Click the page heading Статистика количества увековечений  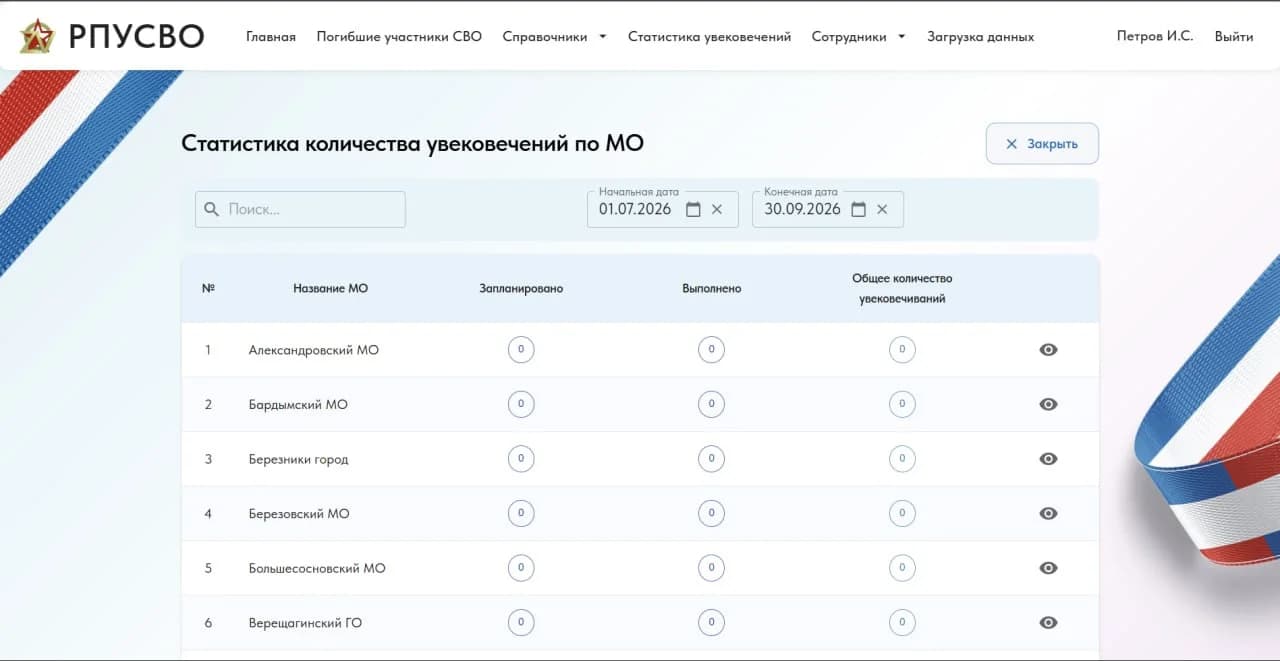click(x=412, y=143)
